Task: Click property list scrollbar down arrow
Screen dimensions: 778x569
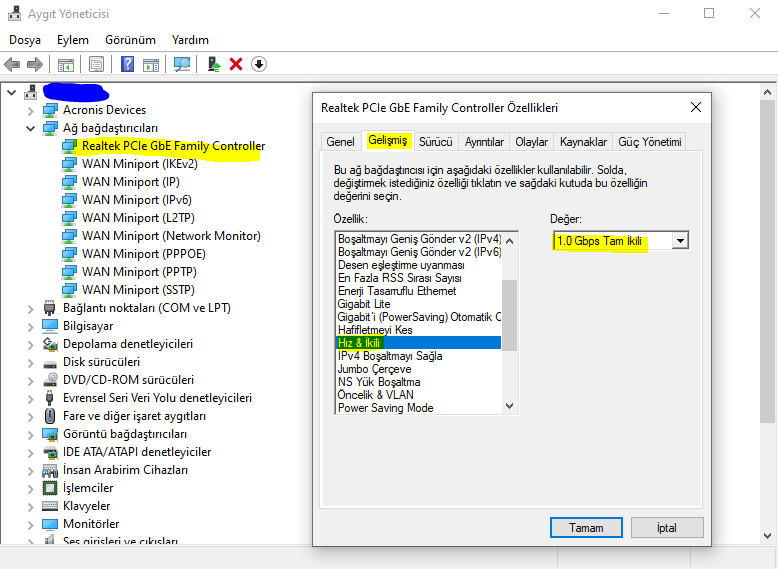Action: [510, 406]
